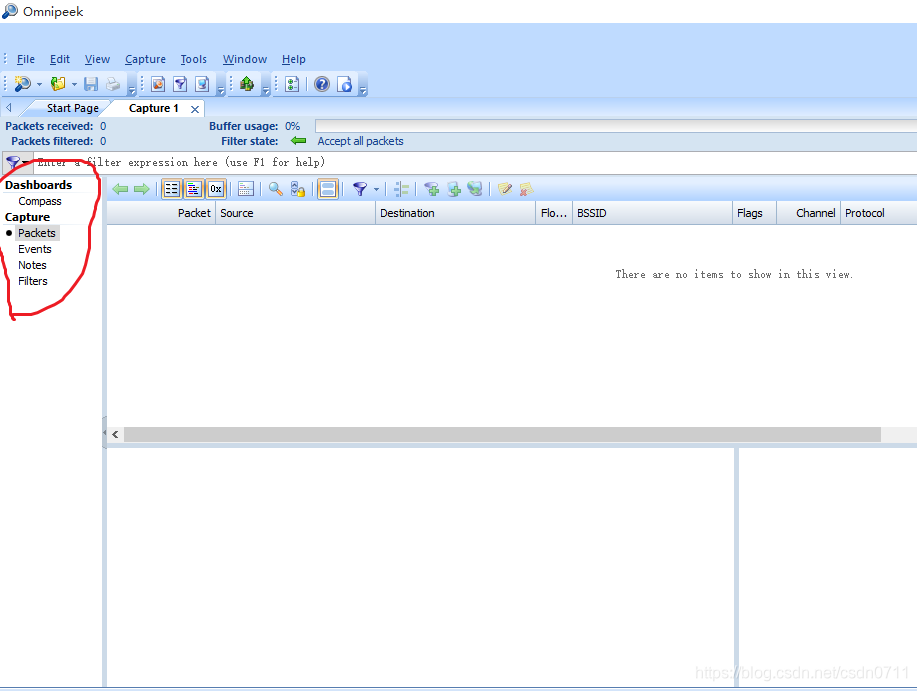The height and width of the screenshot is (691, 917).
Task: Click the page with play arrow icon
Action: (345, 84)
